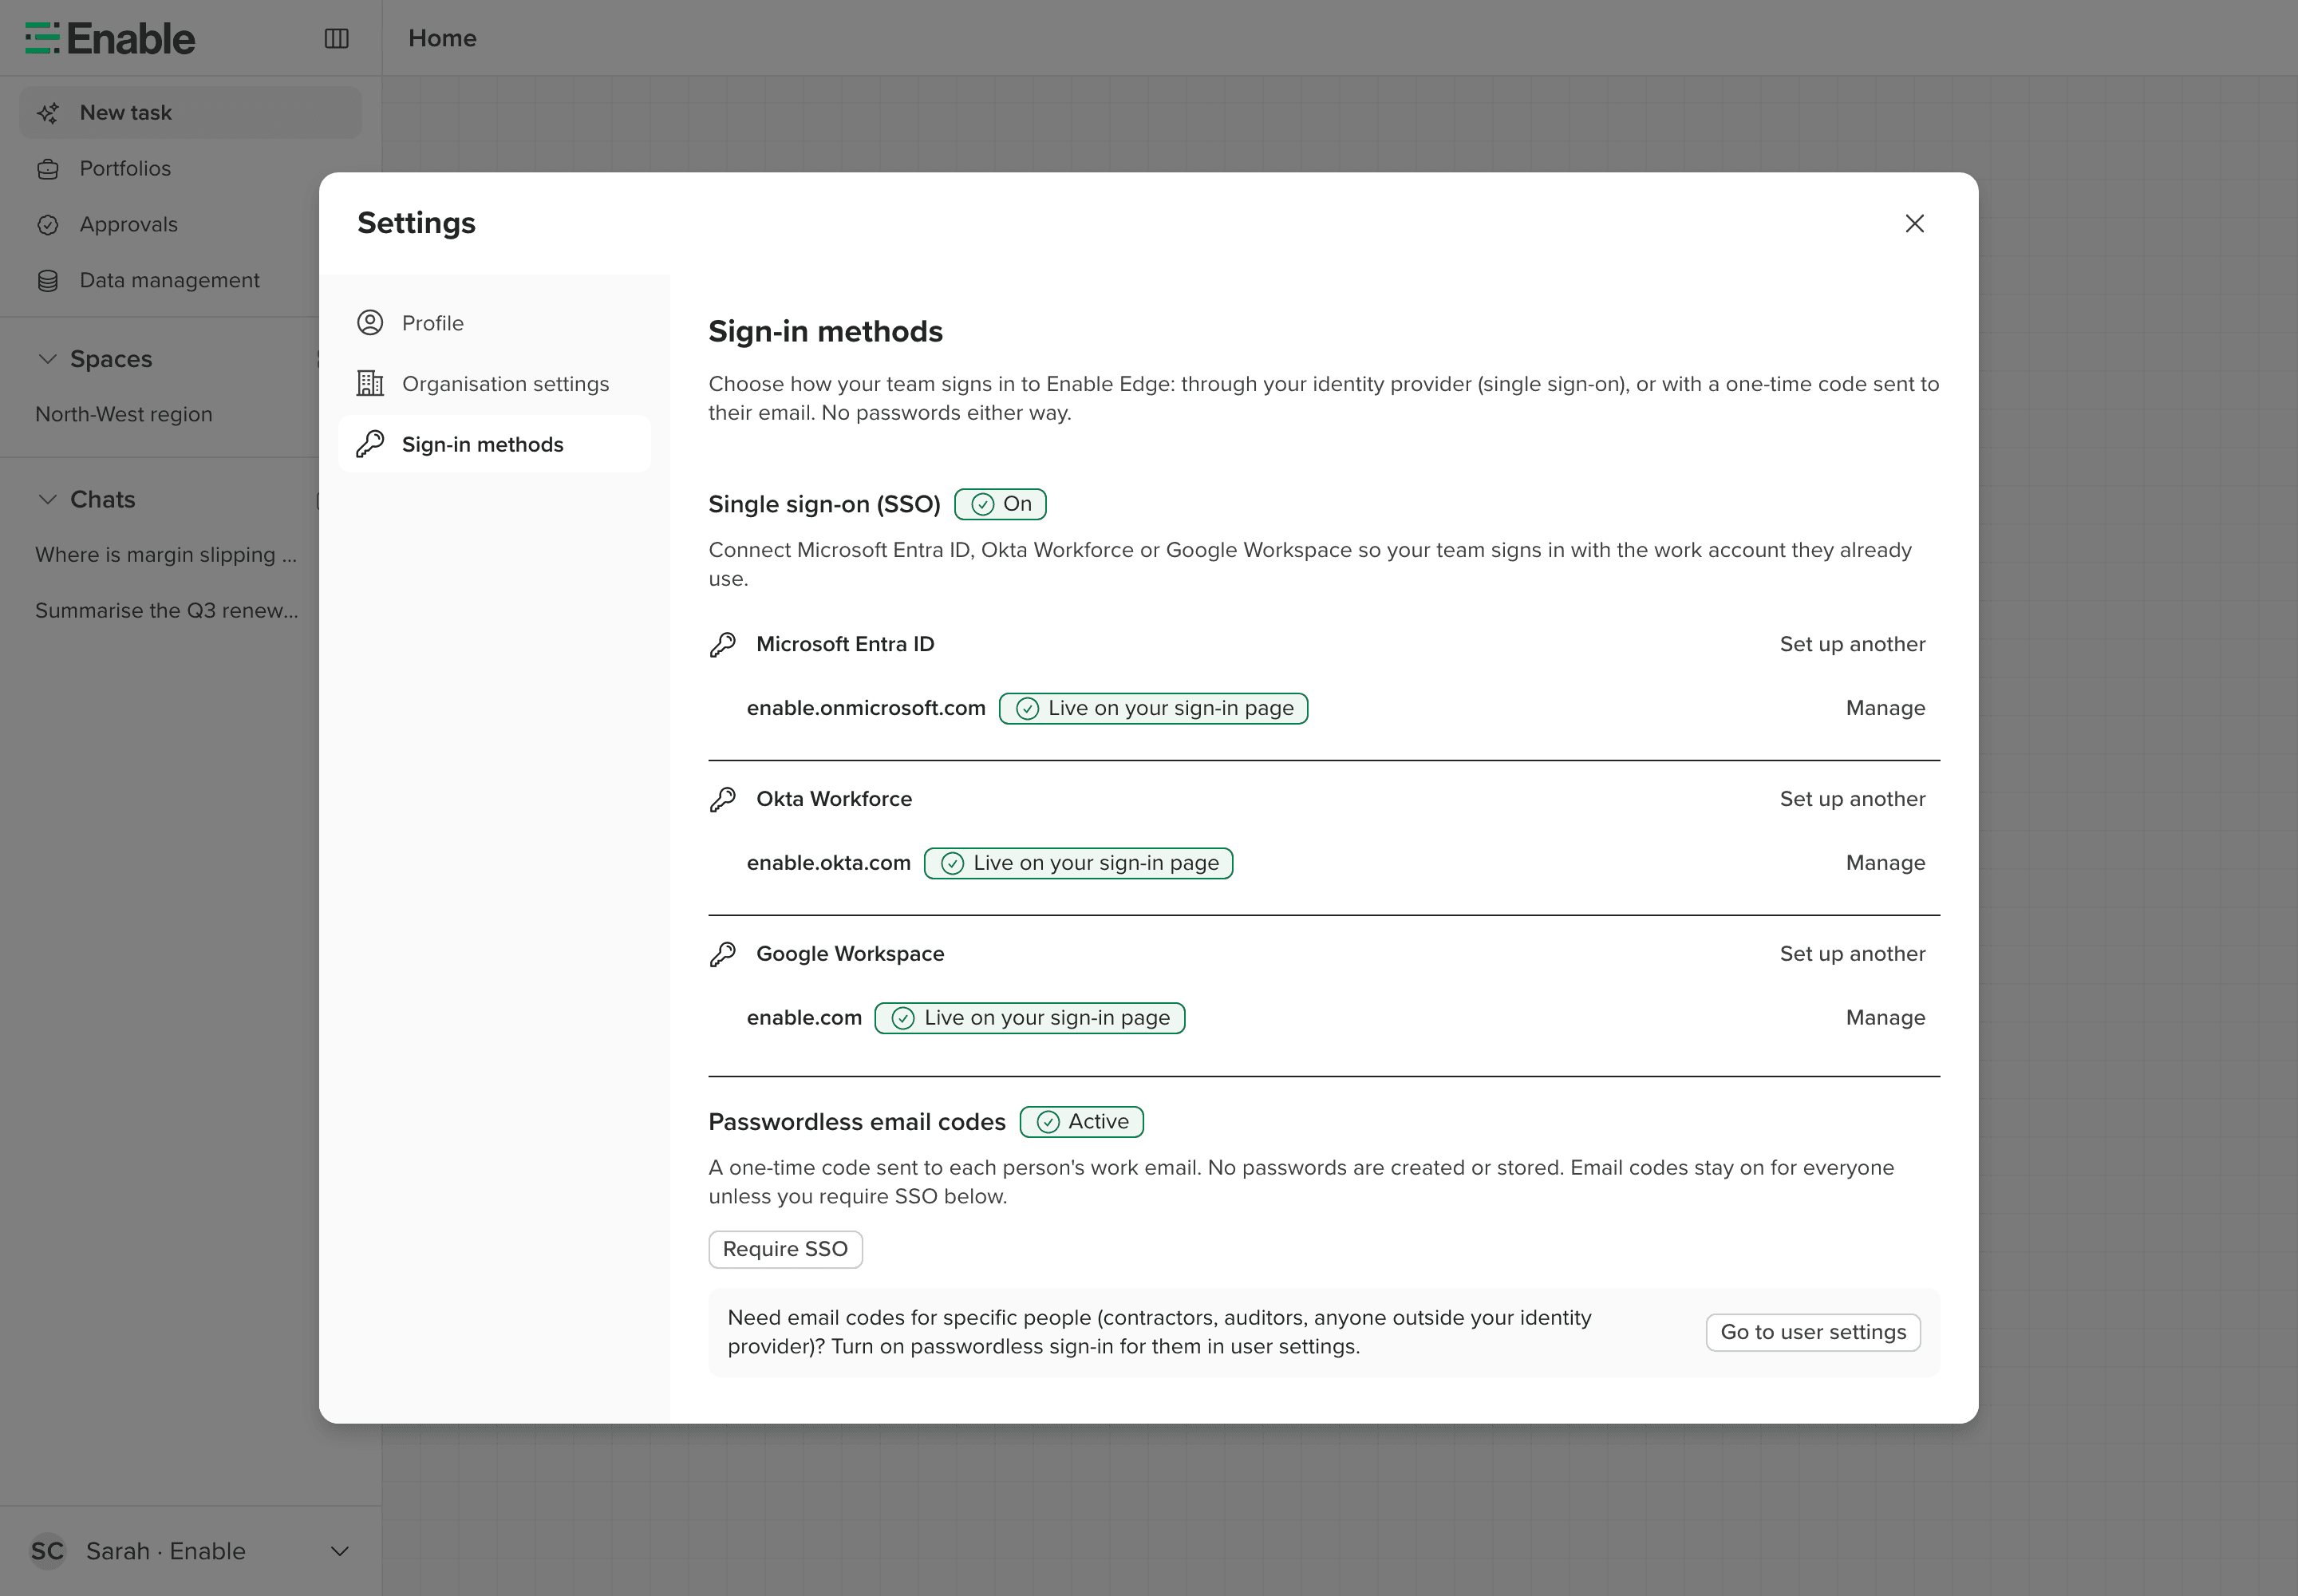The image size is (2298, 1596).
Task: Click the Okta Workforce provider name
Action: 834,799
